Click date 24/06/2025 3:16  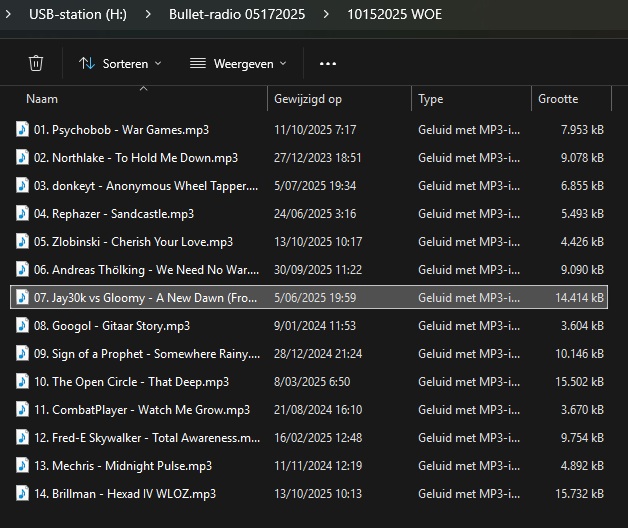tap(315, 214)
